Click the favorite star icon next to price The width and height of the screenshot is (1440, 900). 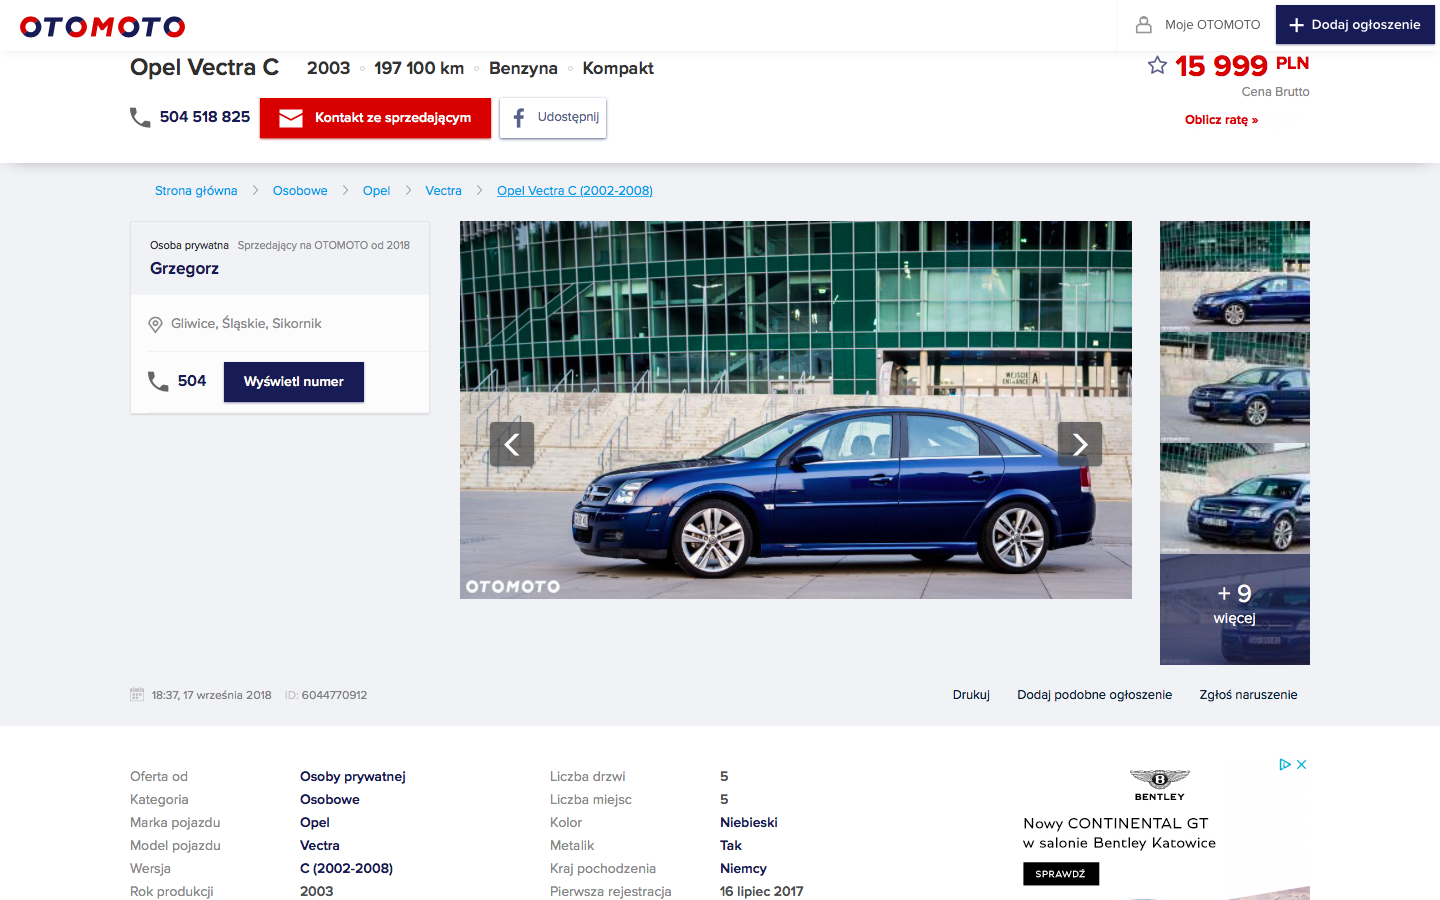tap(1157, 66)
